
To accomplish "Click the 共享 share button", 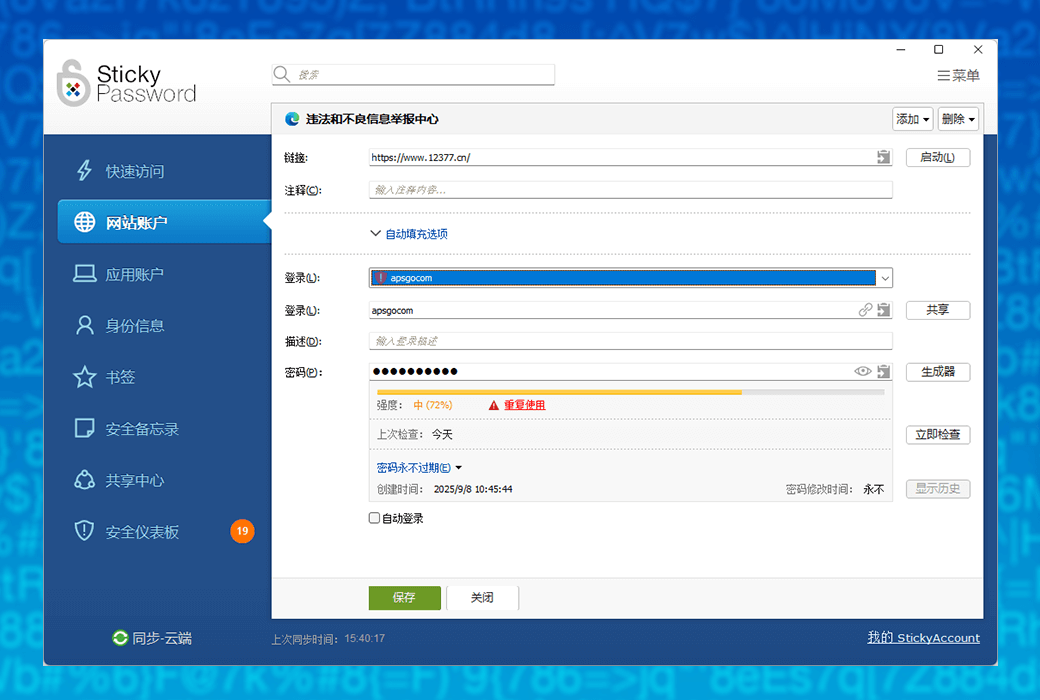I will tap(938, 310).
